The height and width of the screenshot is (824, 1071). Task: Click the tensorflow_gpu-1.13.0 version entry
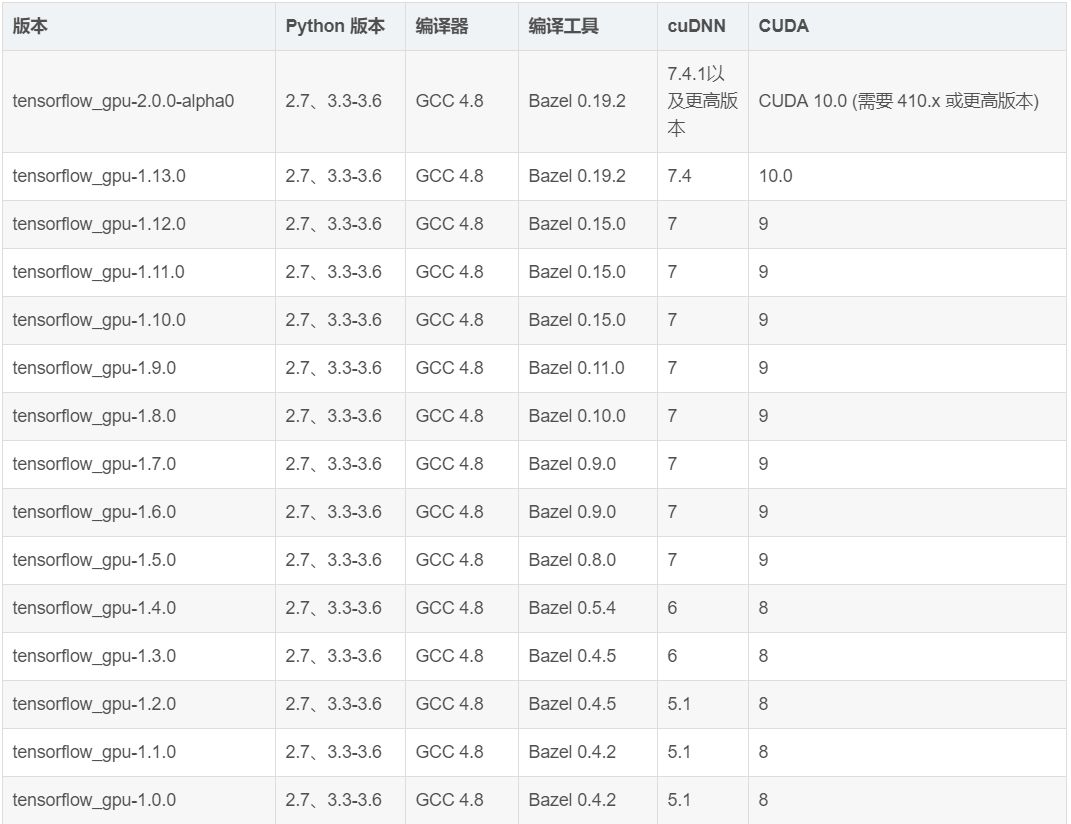[100, 176]
